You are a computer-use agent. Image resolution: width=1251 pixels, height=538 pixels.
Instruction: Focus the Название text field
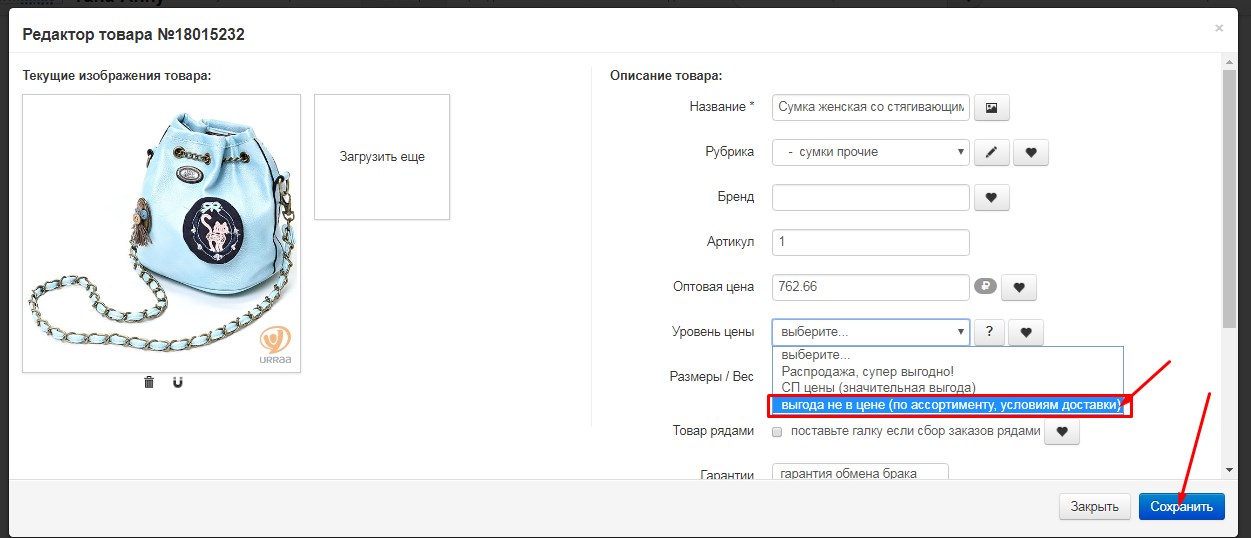point(871,107)
